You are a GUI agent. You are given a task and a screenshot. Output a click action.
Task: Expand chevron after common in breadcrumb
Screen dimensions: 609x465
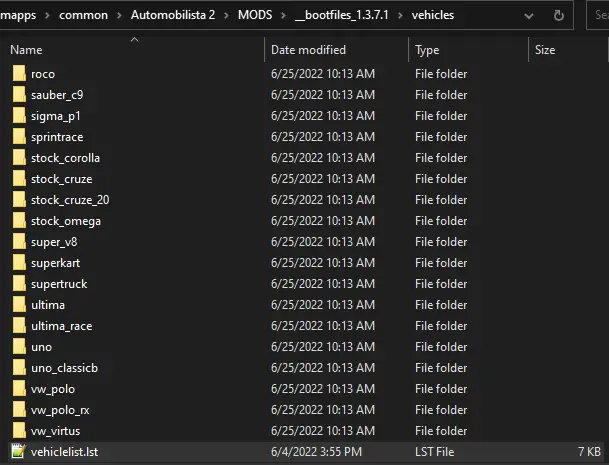(119, 15)
